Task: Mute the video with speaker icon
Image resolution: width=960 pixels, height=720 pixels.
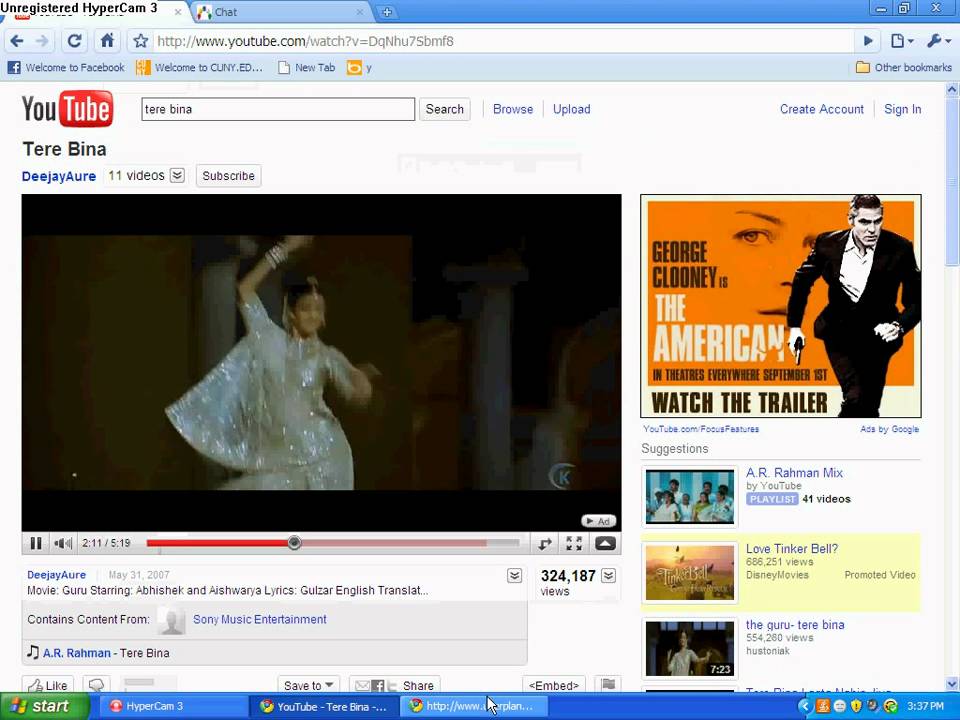Action: (x=62, y=543)
